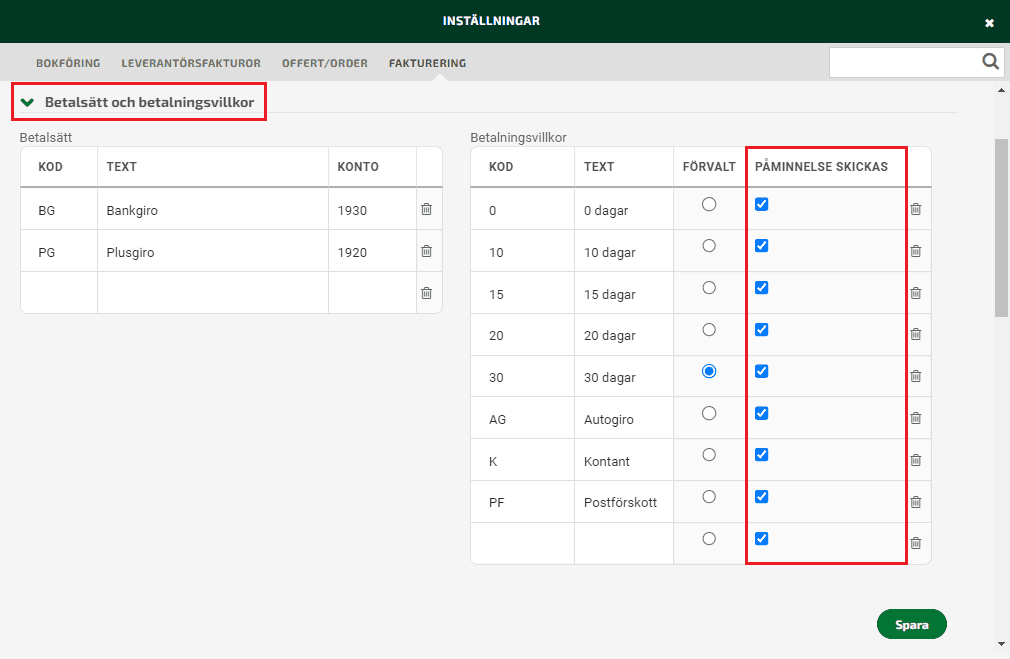This screenshot has width=1010, height=659.
Task: Delete the 0 dagar payment term
Action: click(x=916, y=209)
